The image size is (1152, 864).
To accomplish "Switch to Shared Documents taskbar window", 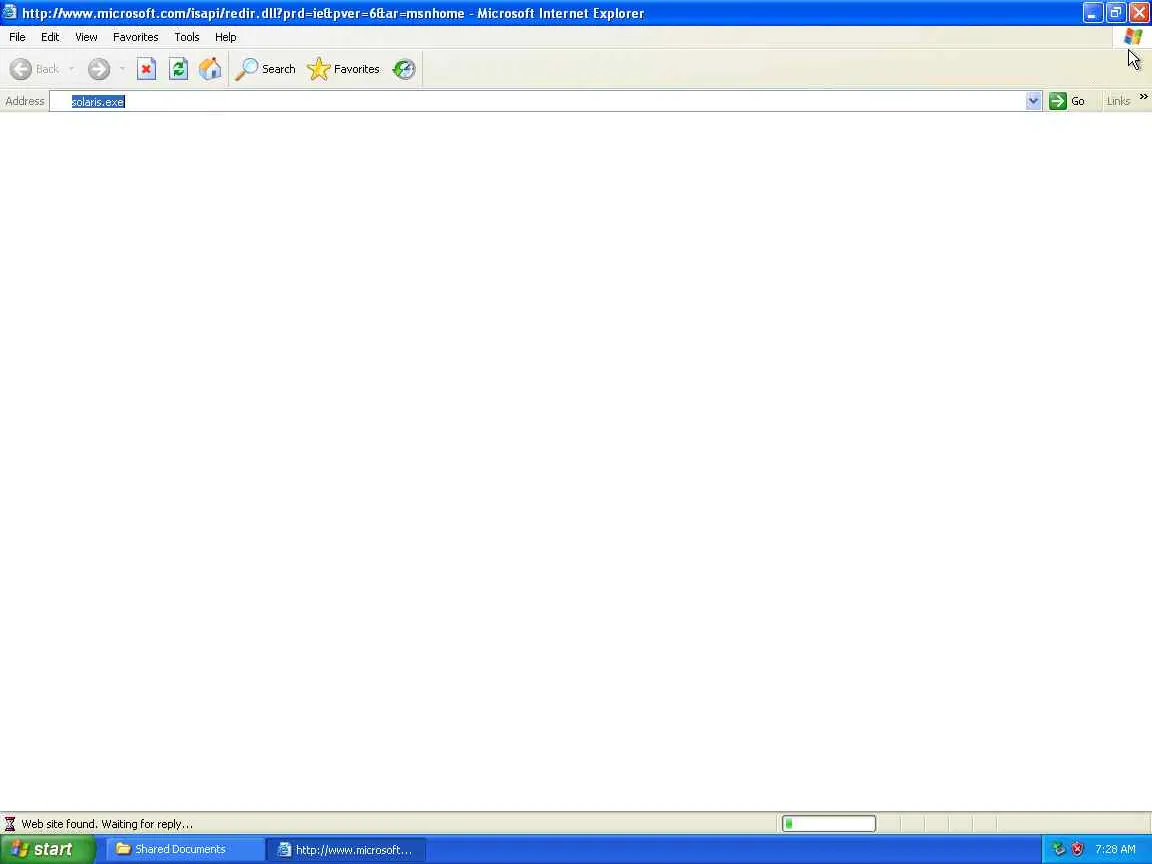I will coord(184,849).
